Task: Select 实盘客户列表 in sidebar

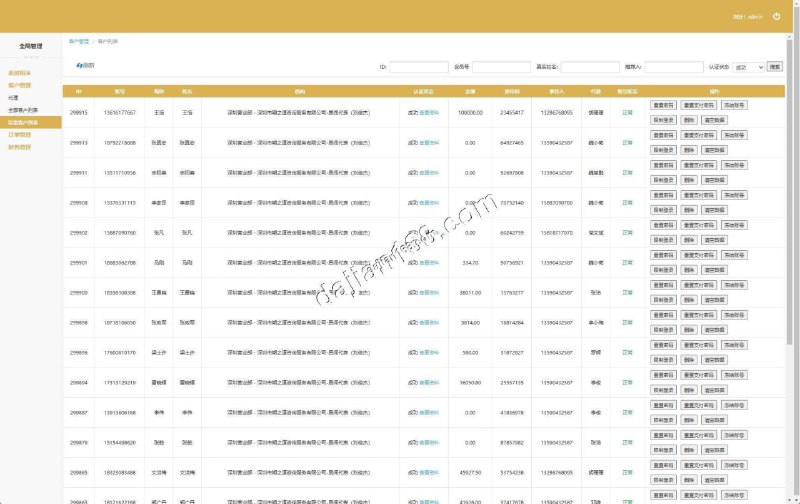Action: click(x=24, y=122)
